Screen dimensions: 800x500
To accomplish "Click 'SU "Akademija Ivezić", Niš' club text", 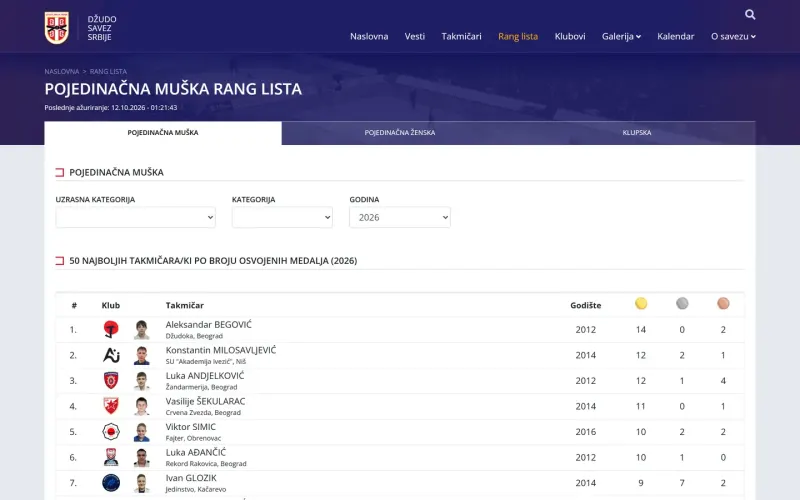I will pos(205,361).
